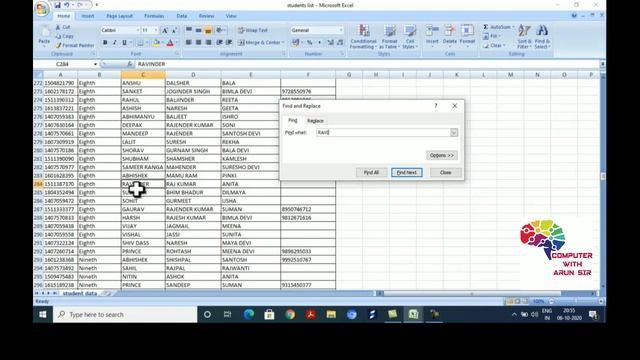
Task: Click Options >> button
Action: tap(442, 156)
